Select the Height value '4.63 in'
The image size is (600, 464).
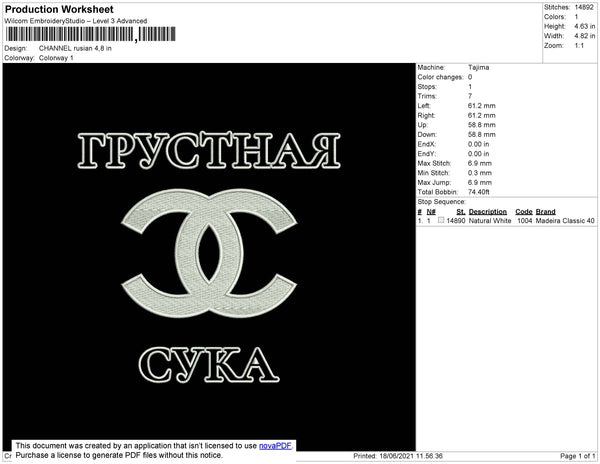(584, 26)
